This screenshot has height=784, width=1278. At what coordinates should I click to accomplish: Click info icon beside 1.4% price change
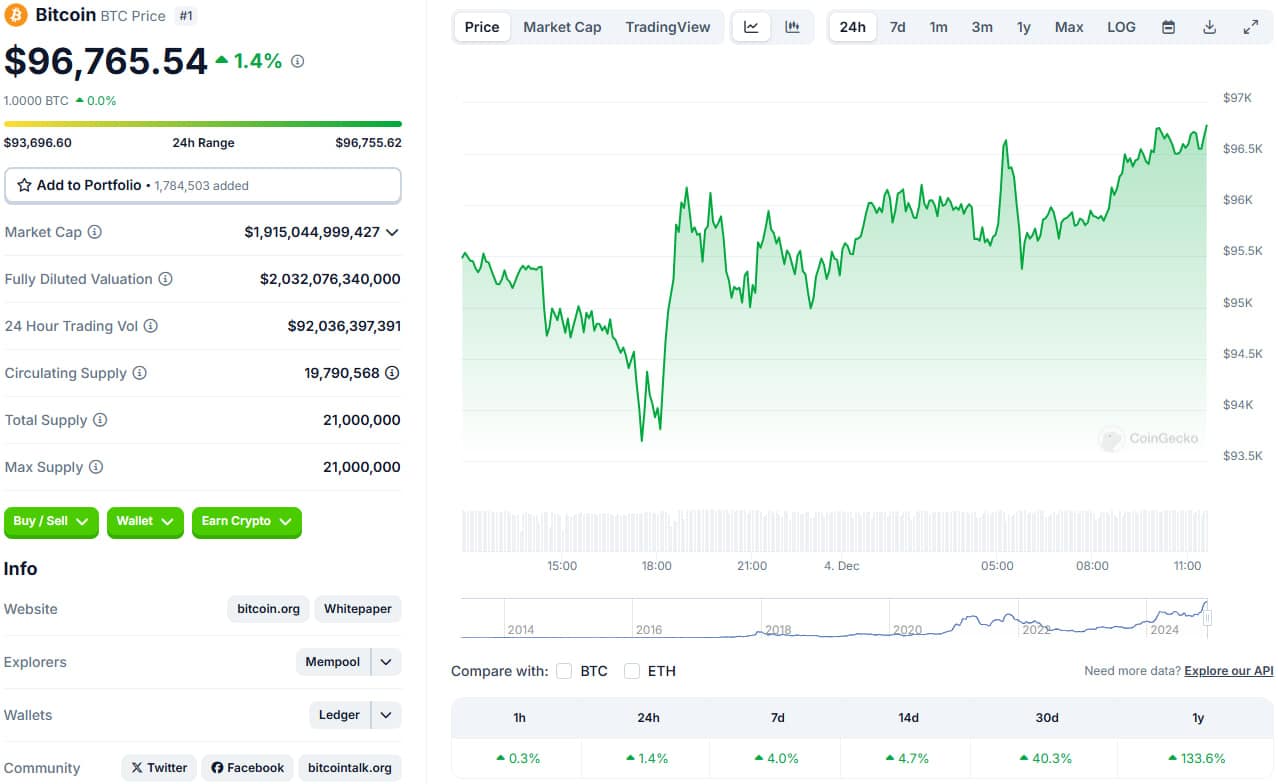[x=297, y=61]
